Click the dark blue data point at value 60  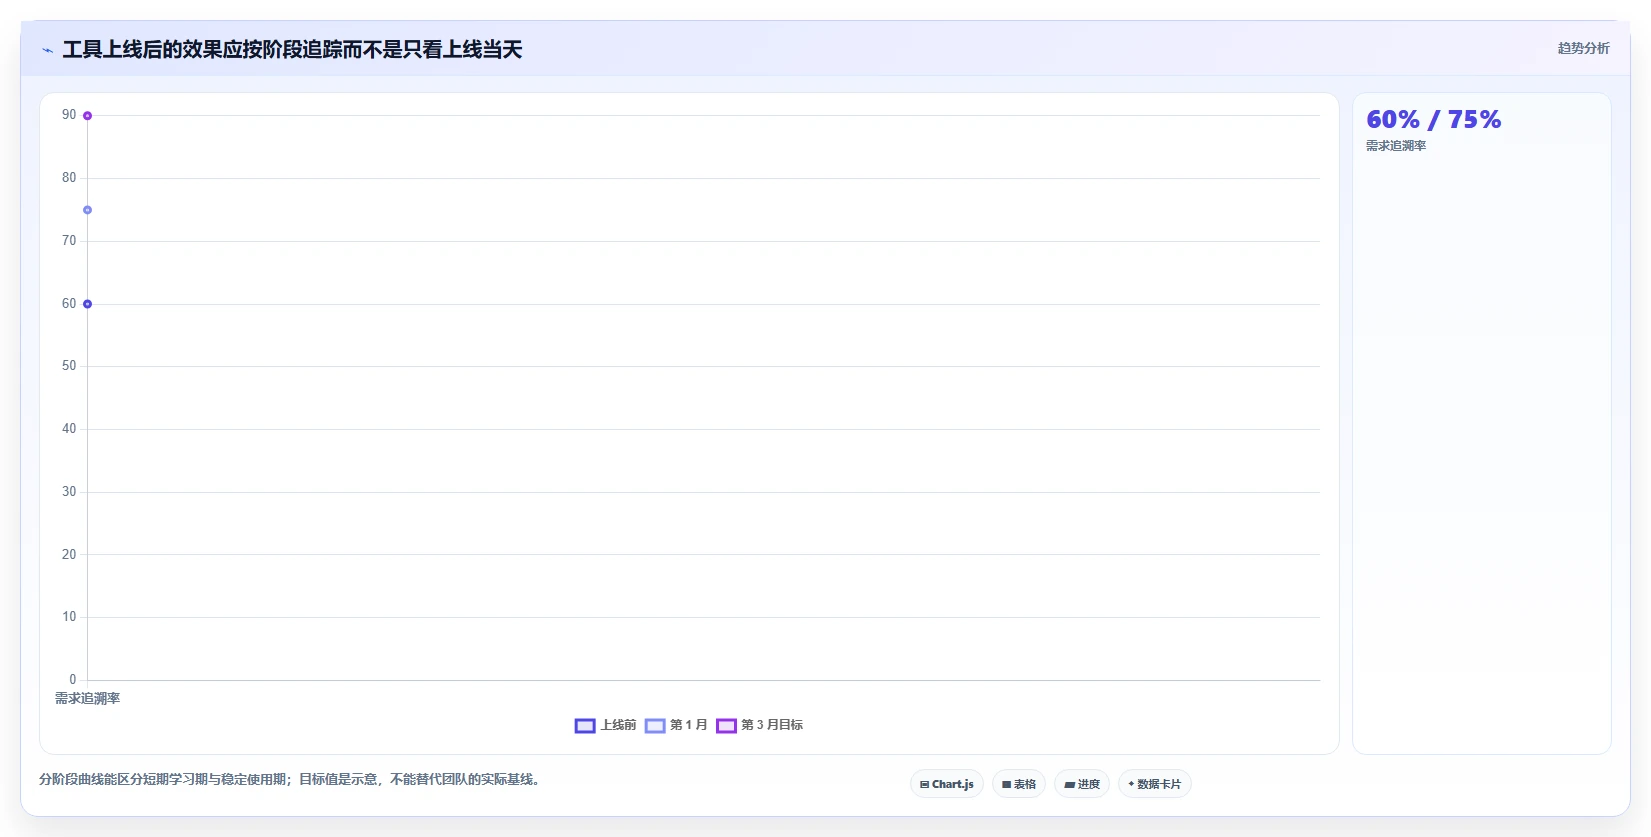pyautogui.click(x=87, y=304)
